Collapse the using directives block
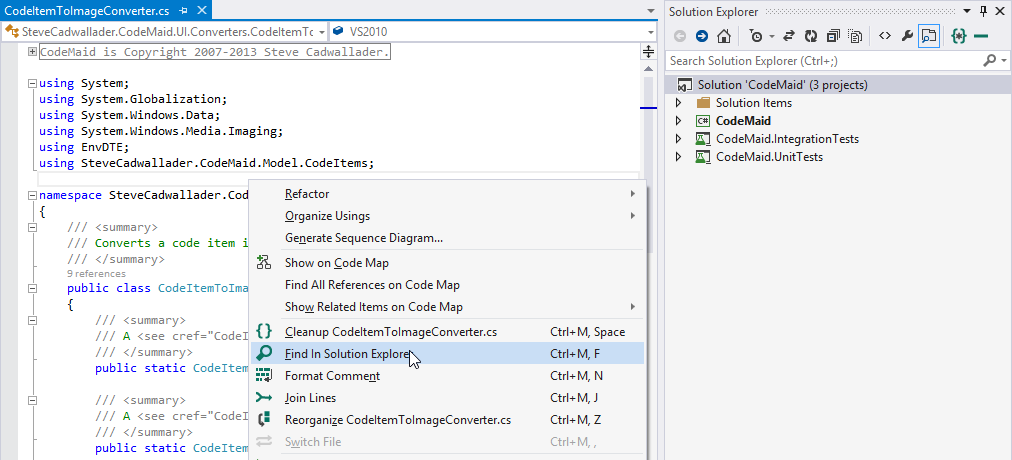Screen dimensions: 1012x460 (x=32, y=83)
